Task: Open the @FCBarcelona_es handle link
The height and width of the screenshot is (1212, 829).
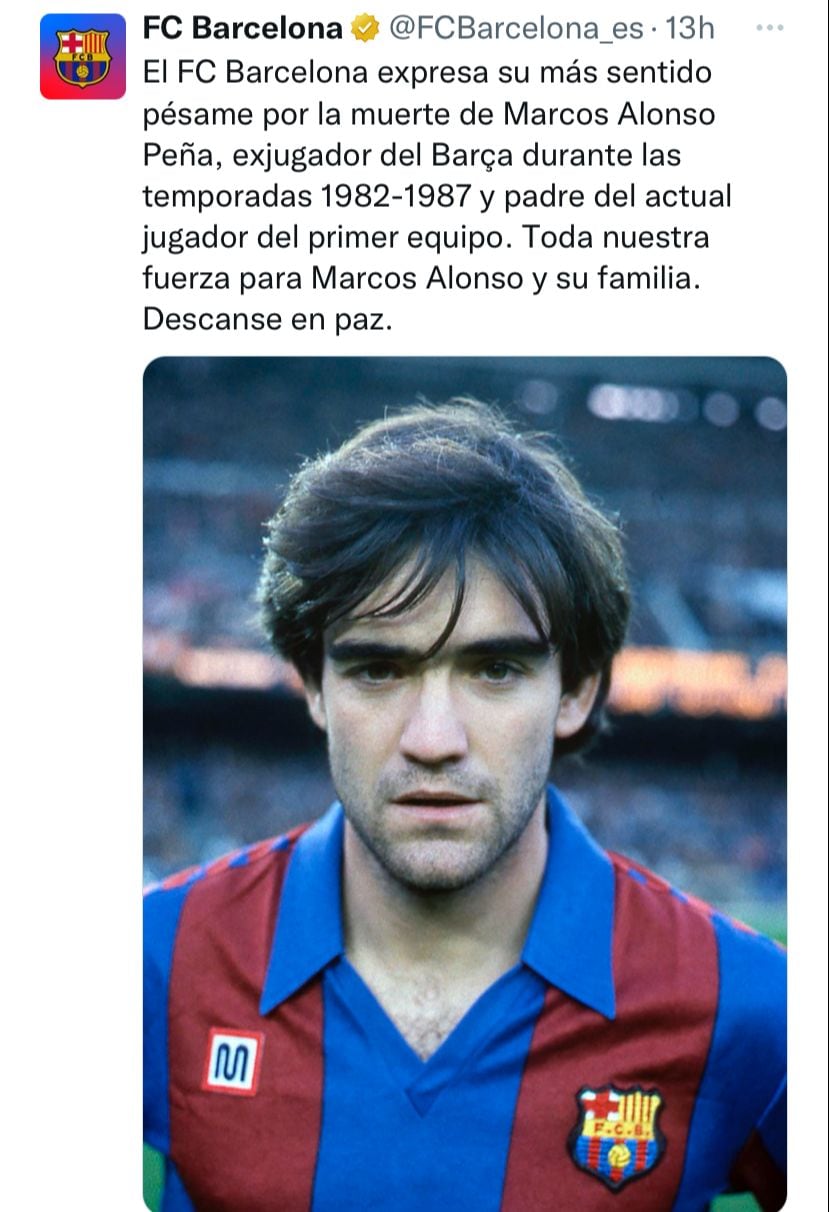Action: tap(515, 29)
